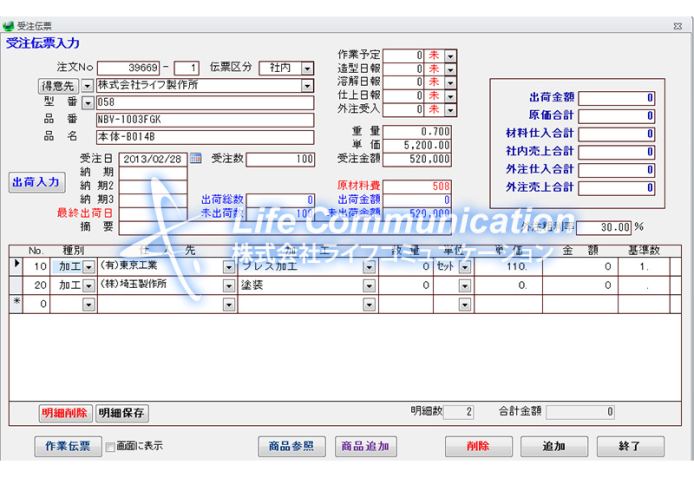Open the 外注受入 status dropdown
Viewport: 694px width, 478px height.
pos(450,110)
